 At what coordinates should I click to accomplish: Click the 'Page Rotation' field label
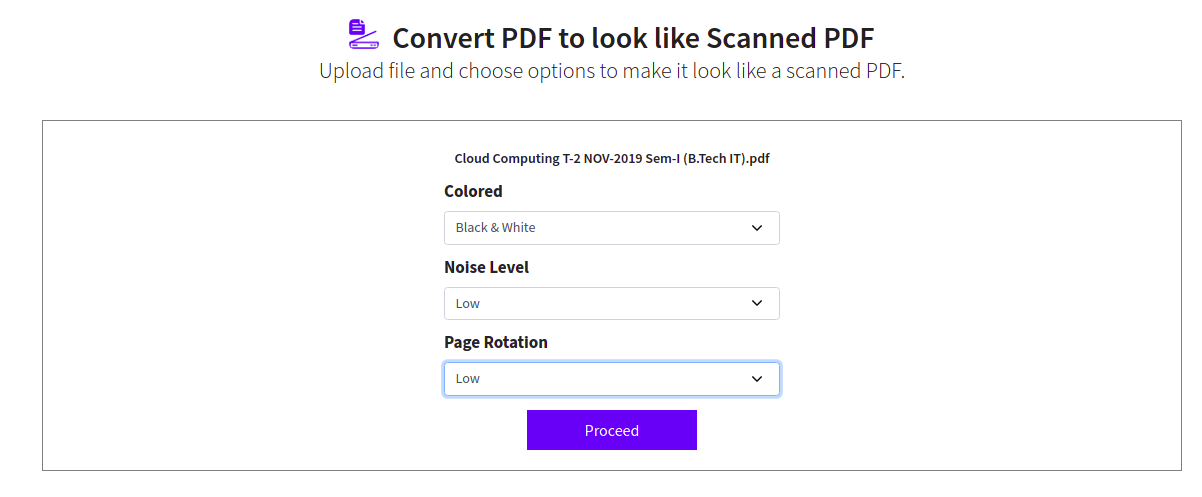pyautogui.click(x=496, y=342)
